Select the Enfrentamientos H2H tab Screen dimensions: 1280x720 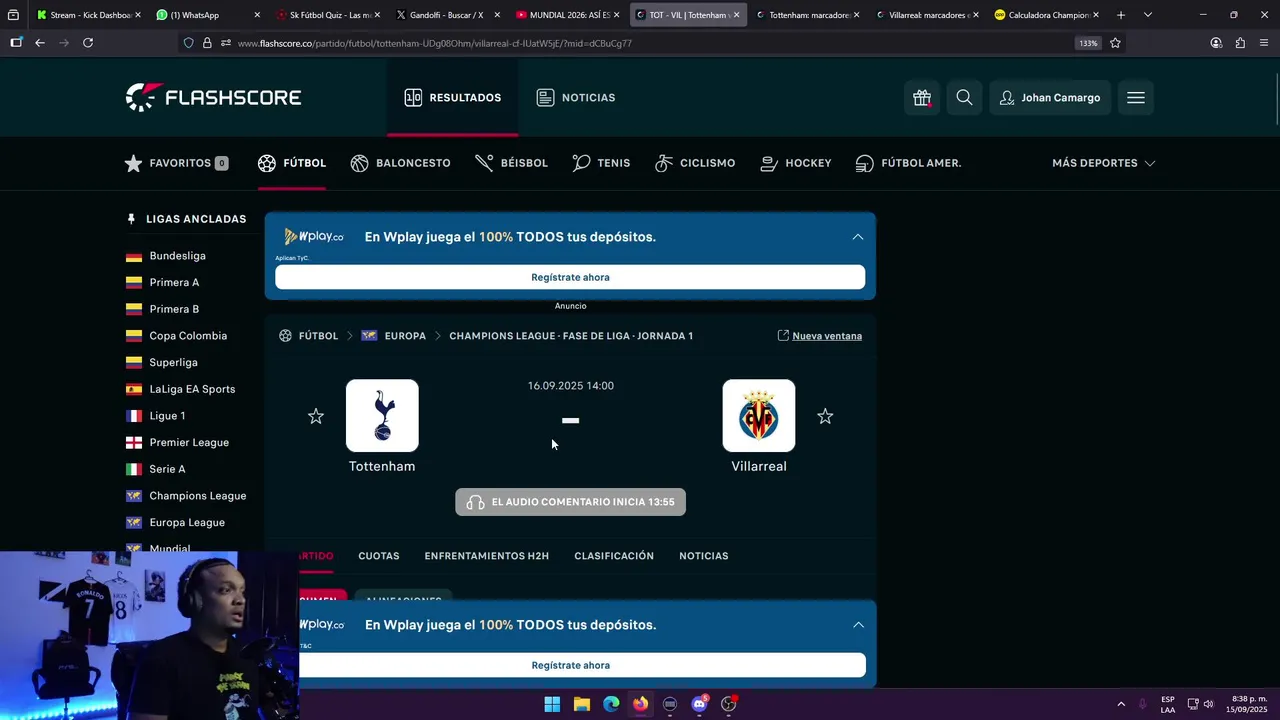coord(487,556)
